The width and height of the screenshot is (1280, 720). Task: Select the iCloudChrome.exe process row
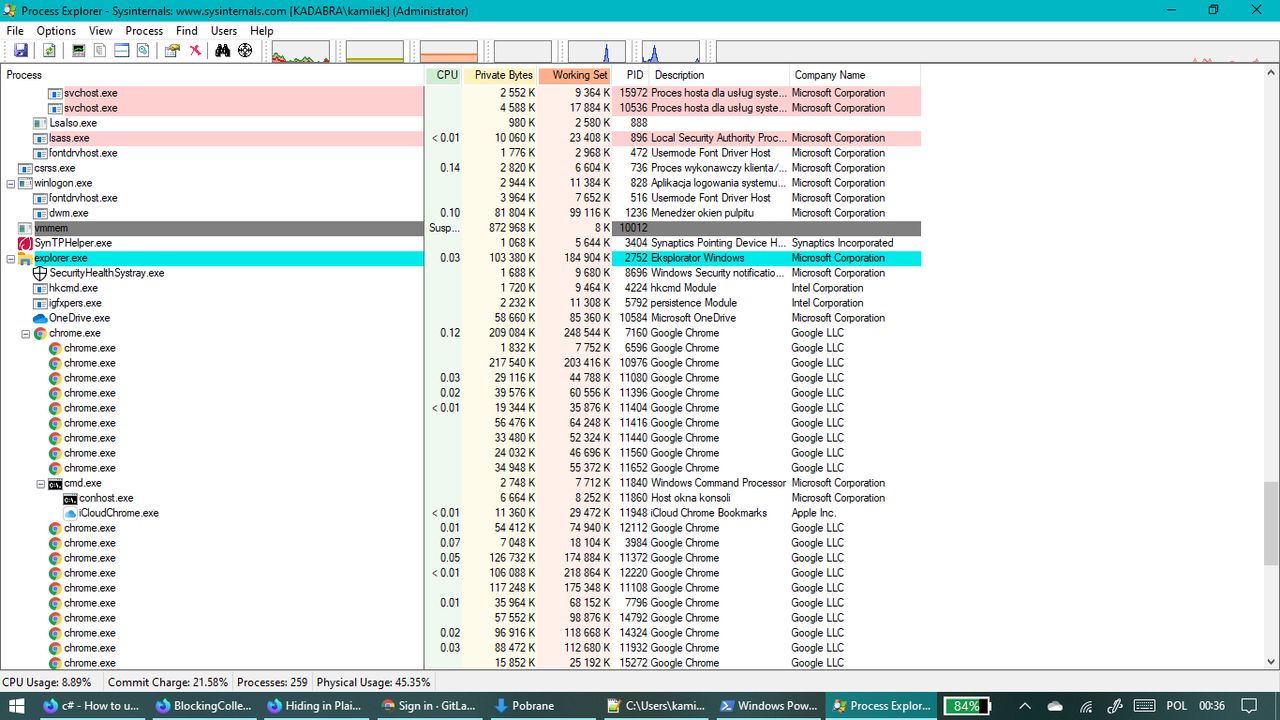(x=118, y=513)
